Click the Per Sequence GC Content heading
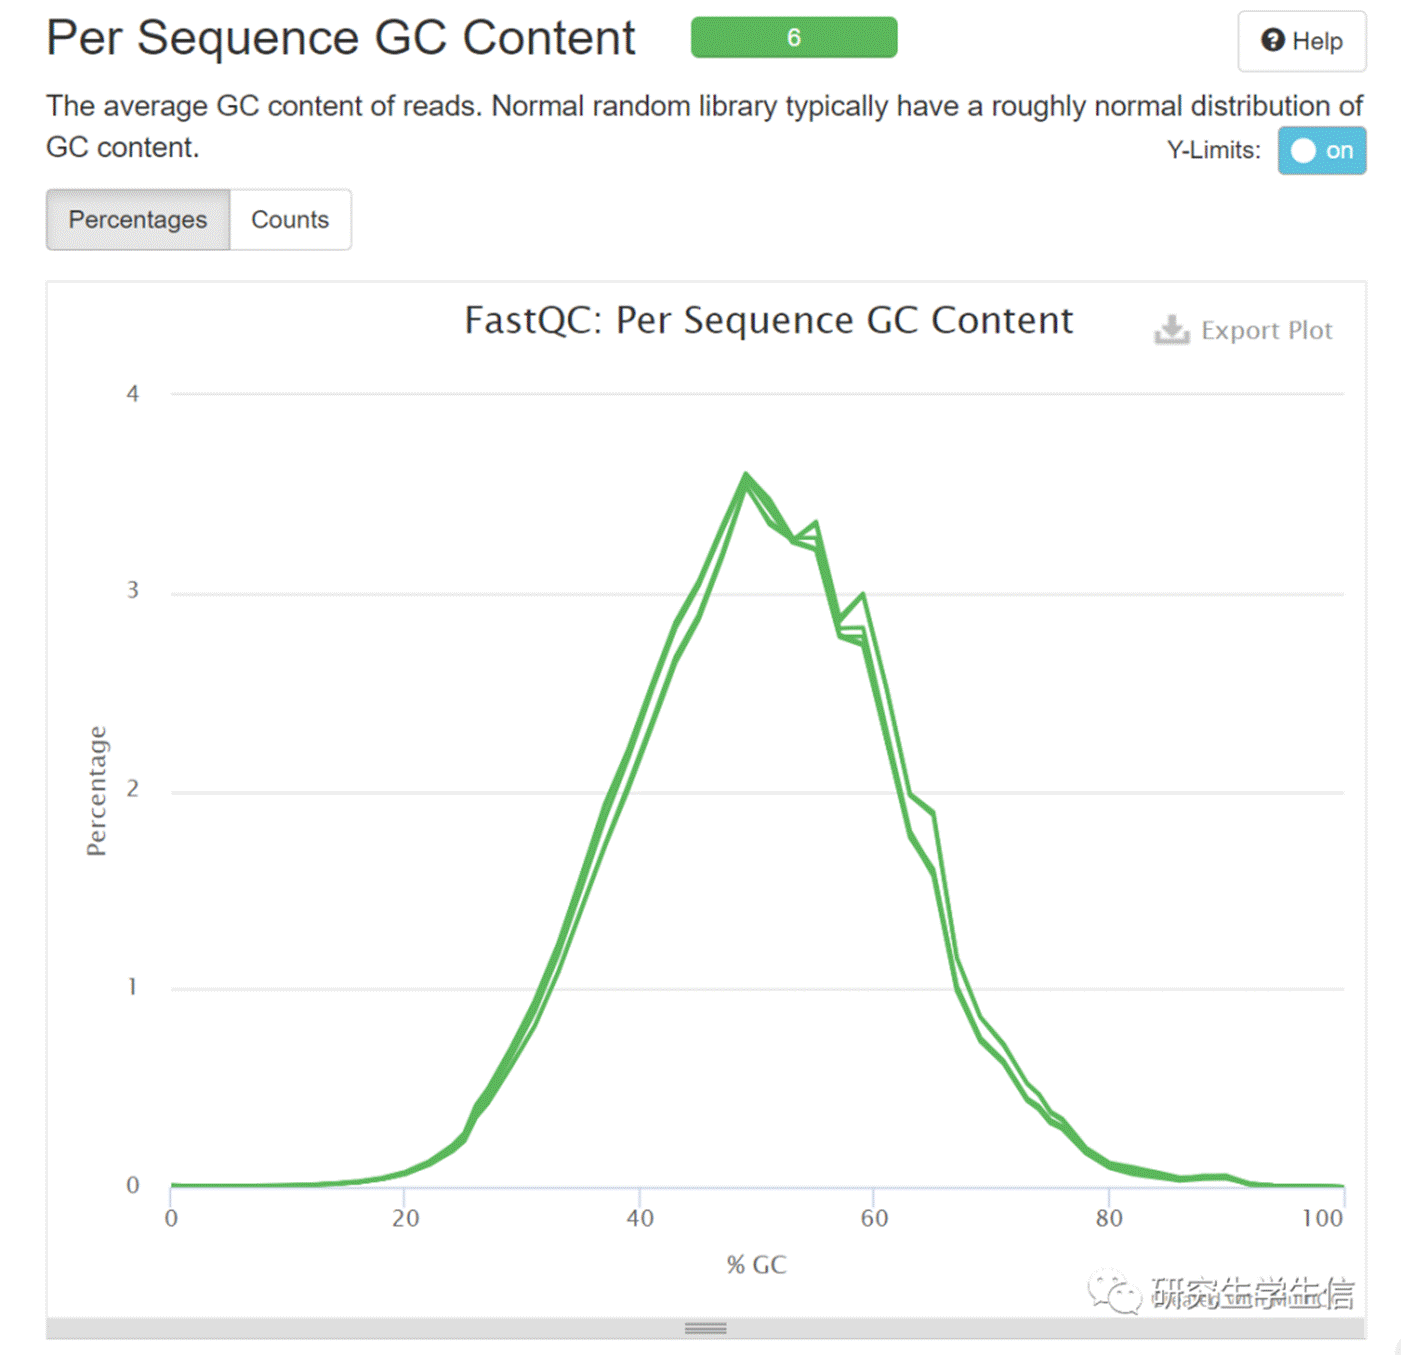The width and height of the screenshot is (1401, 1355). [x=341, y=38]
